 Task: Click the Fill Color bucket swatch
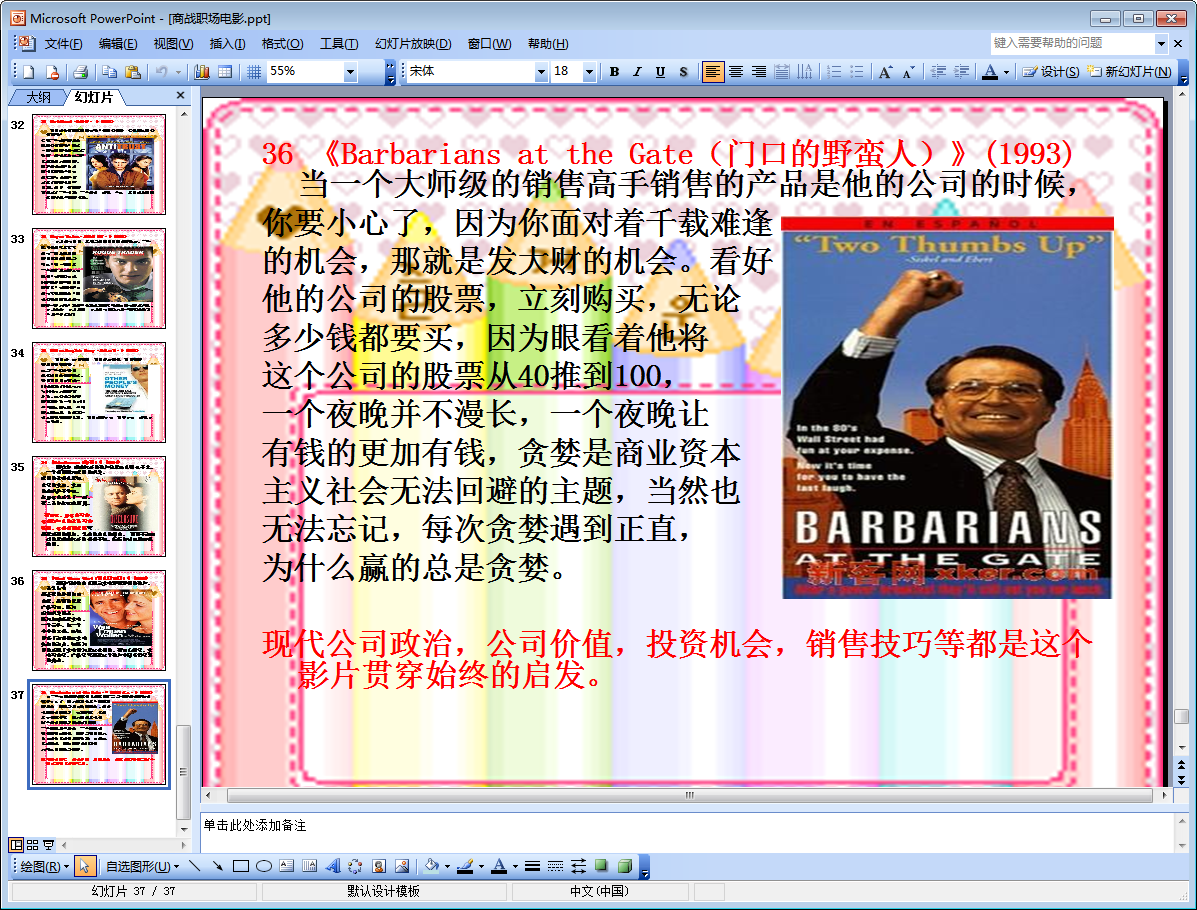(x=432, y=866)
